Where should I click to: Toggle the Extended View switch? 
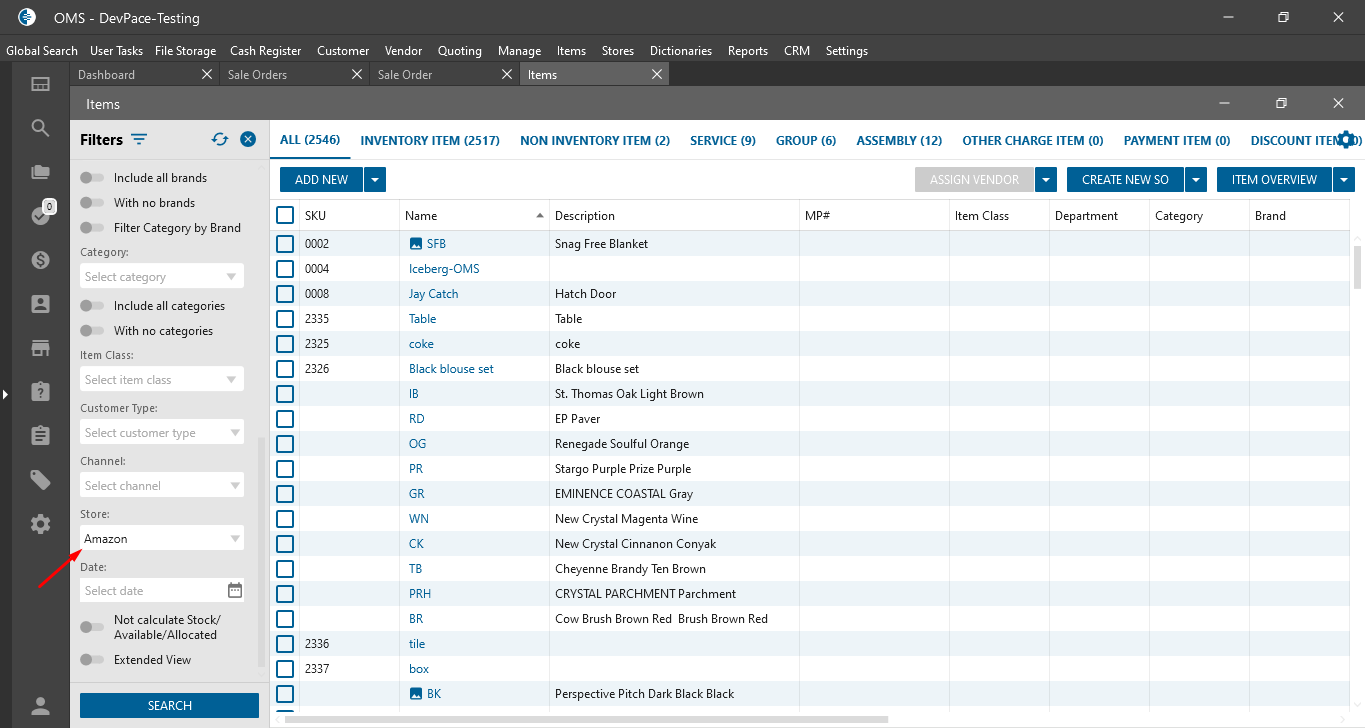click(92, 660)
